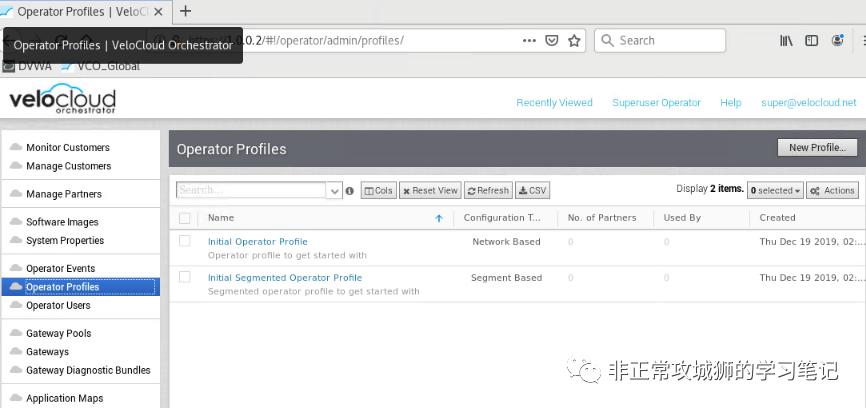The height and width of the screenshot is (408, 866).
Task: Open Software Images in sidebar
Action: tap(62, 222)
